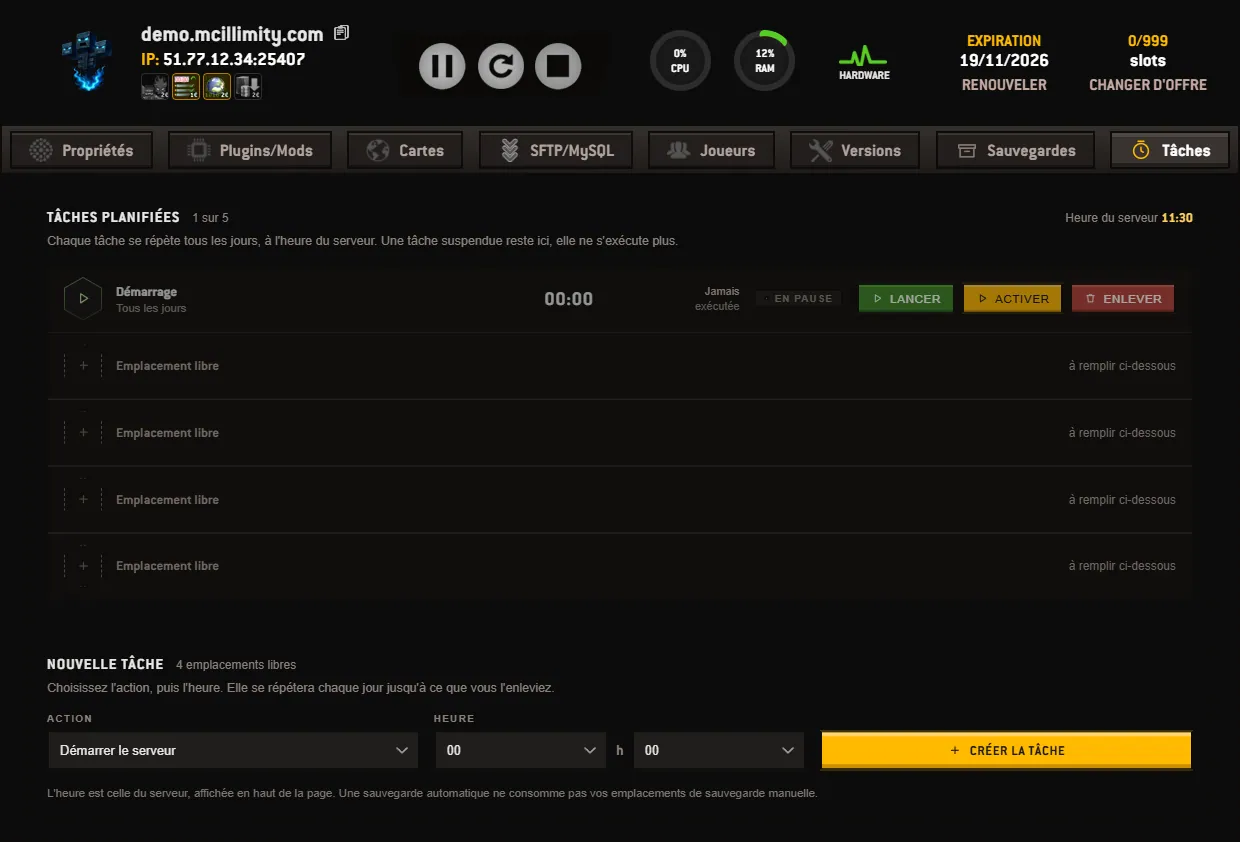Click CHANGER D'OFFRE link
Viewport: 1240px width, 842px height.
coord(1148,85)
